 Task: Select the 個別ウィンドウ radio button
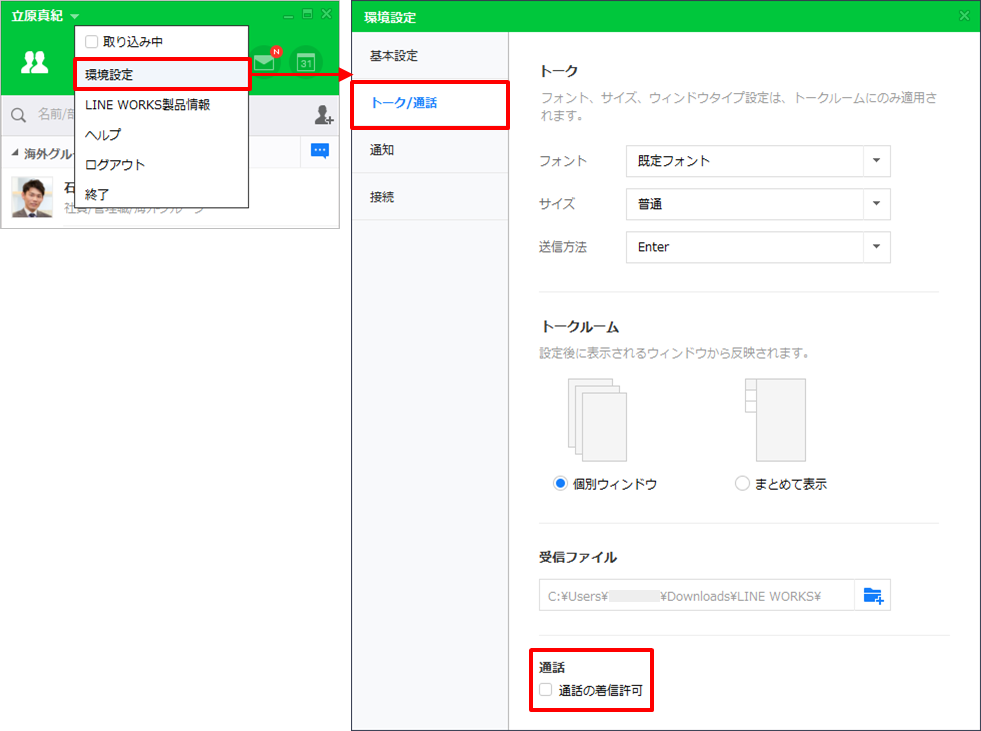560,484
